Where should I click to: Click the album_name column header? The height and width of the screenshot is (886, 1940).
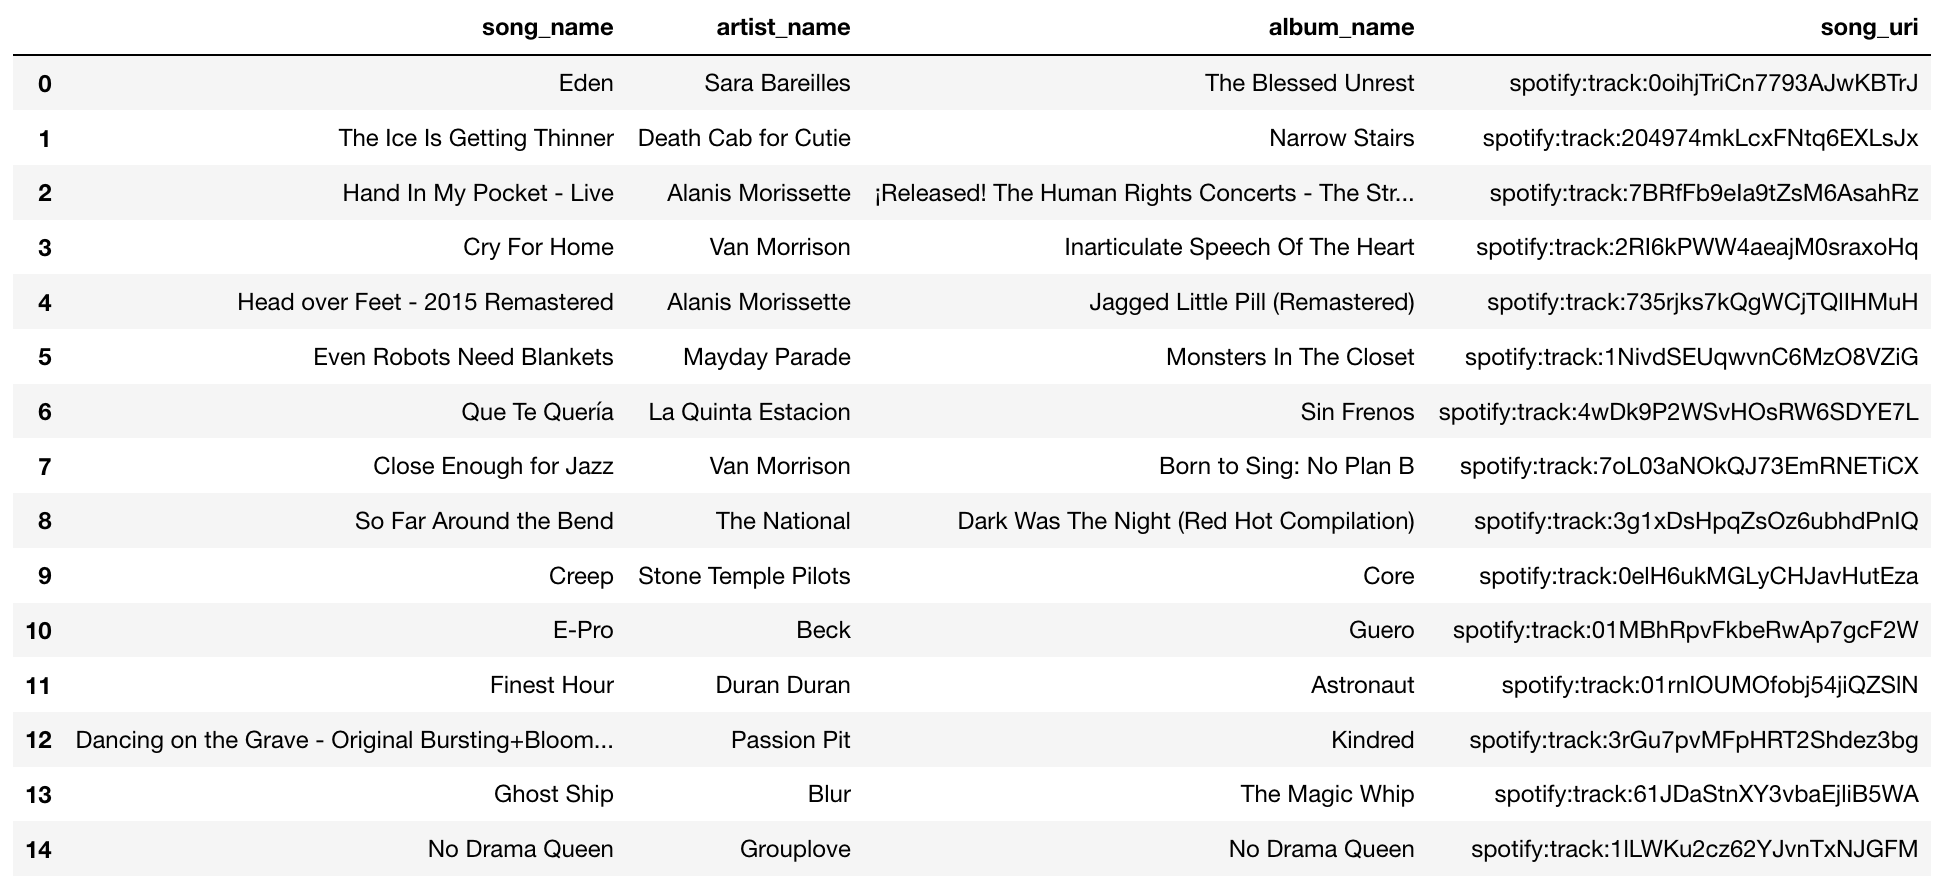[x=1341, y=27]
